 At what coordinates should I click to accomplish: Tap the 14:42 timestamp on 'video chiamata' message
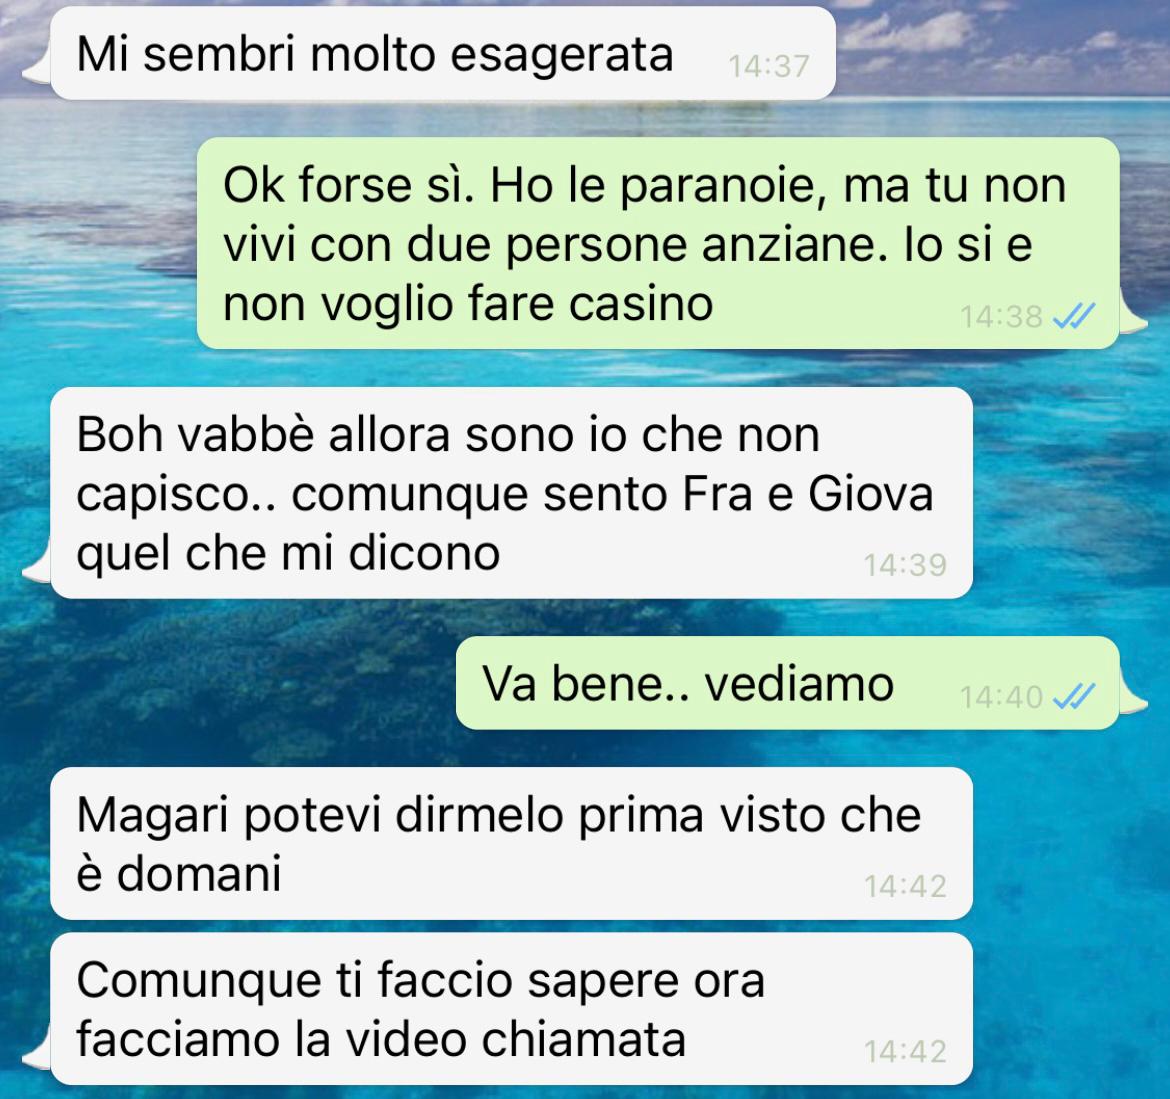coord(905,1052)
